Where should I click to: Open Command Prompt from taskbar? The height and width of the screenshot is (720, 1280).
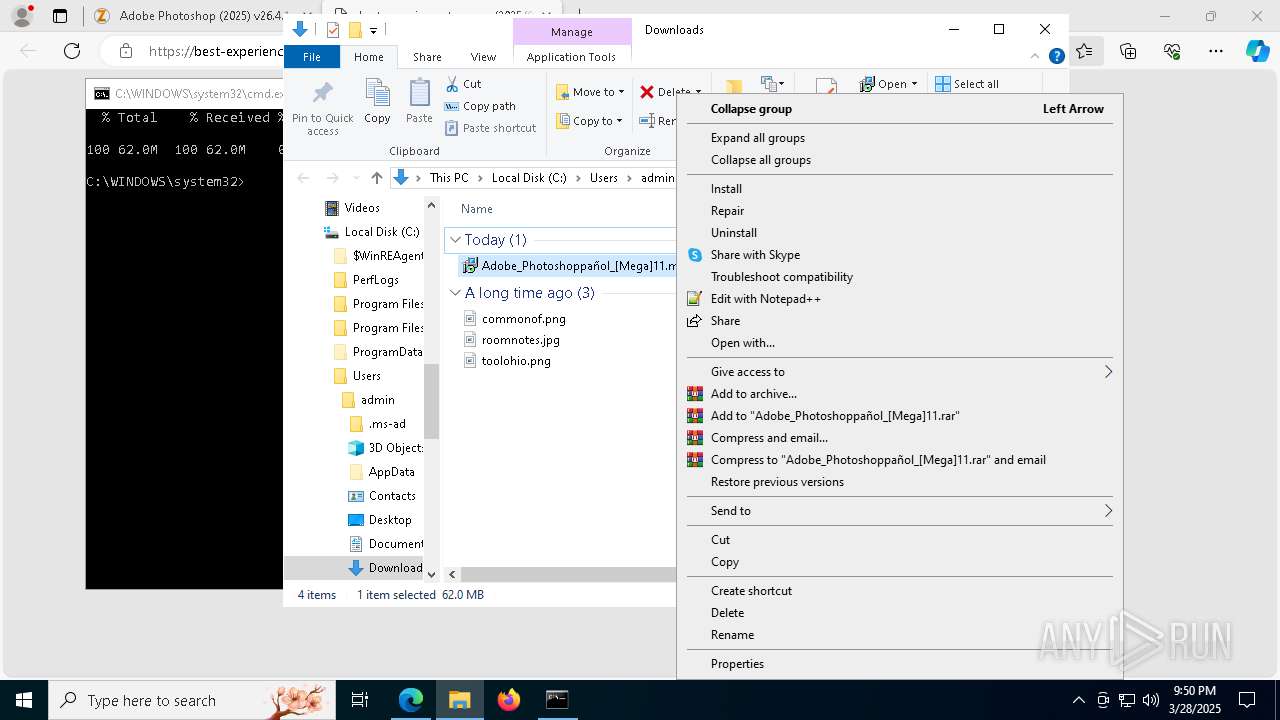tap(557, 700)
